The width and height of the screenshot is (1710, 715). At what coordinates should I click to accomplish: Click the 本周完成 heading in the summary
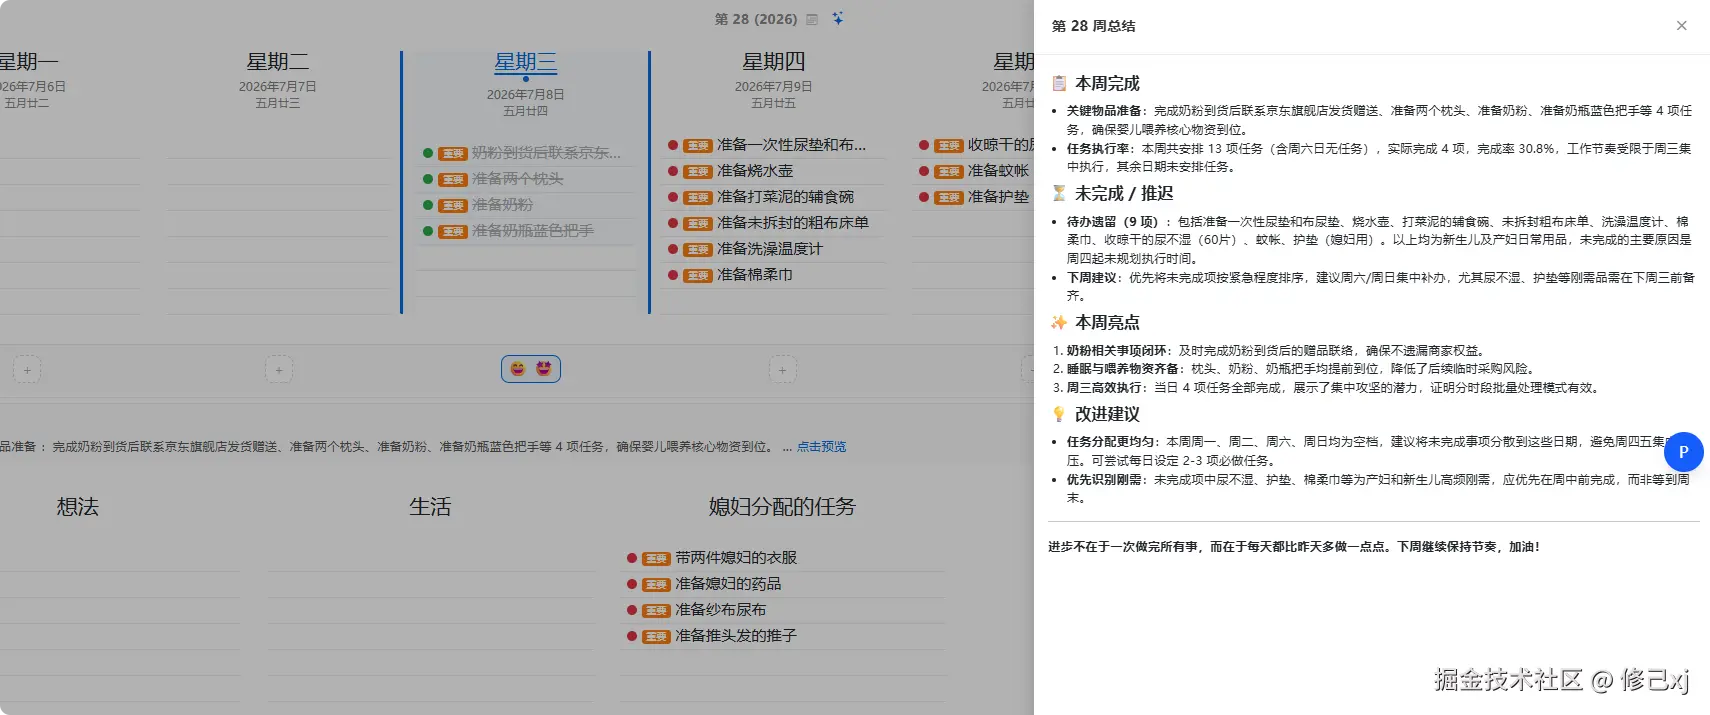(x=1107, y=83)
